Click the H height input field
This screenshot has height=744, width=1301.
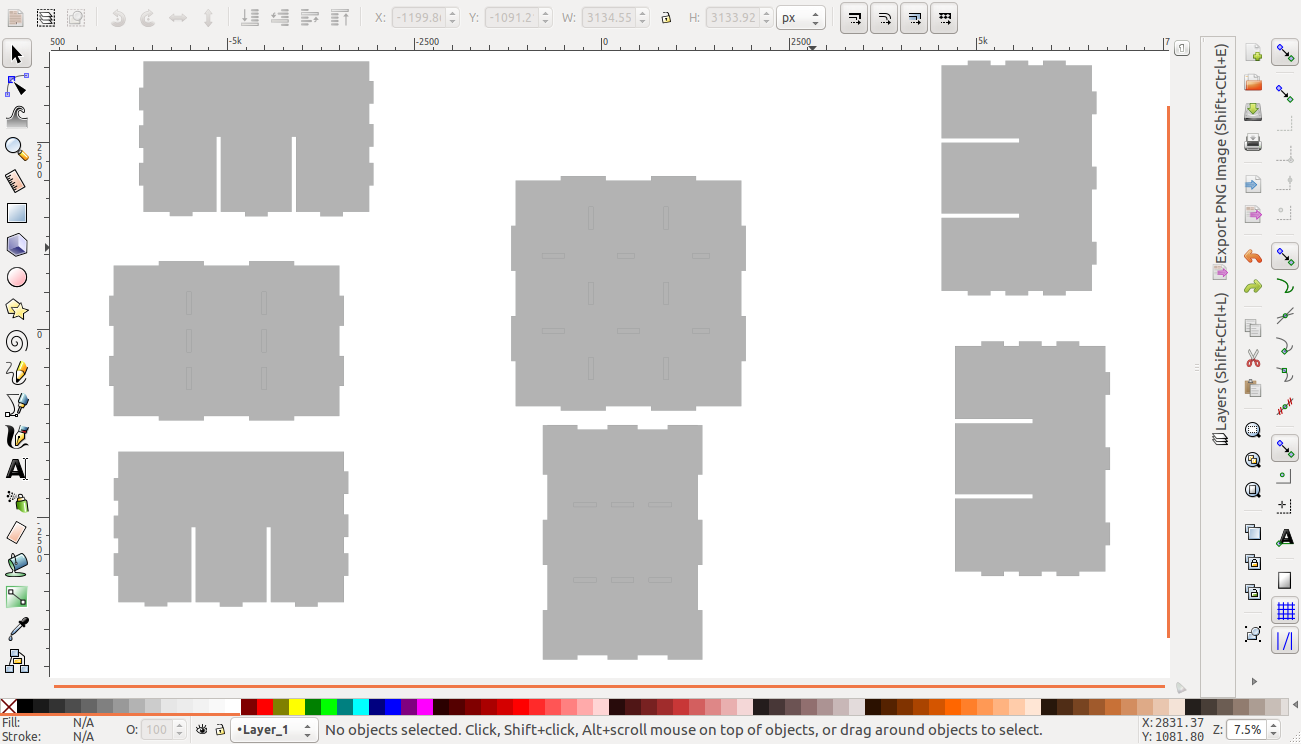coord(733,18)
